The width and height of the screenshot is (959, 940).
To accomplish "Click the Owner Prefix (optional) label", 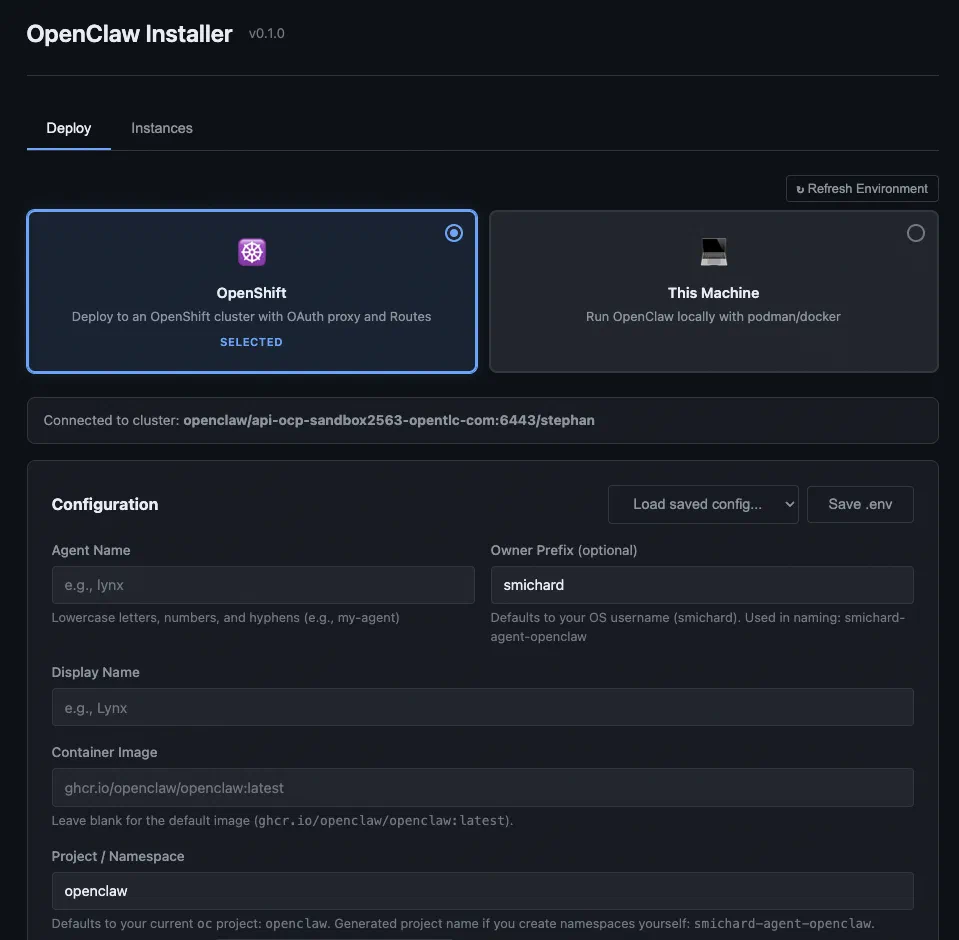I will (x=563, y=550).
